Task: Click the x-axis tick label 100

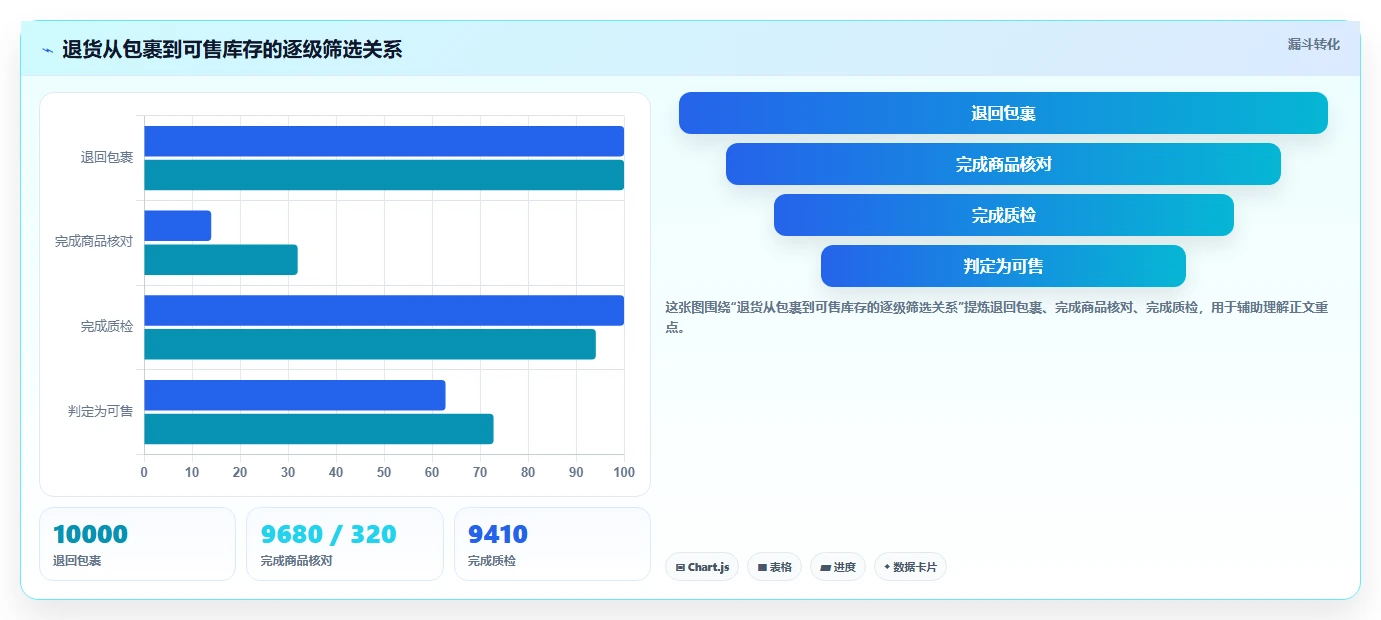Action: coord(624,472)
